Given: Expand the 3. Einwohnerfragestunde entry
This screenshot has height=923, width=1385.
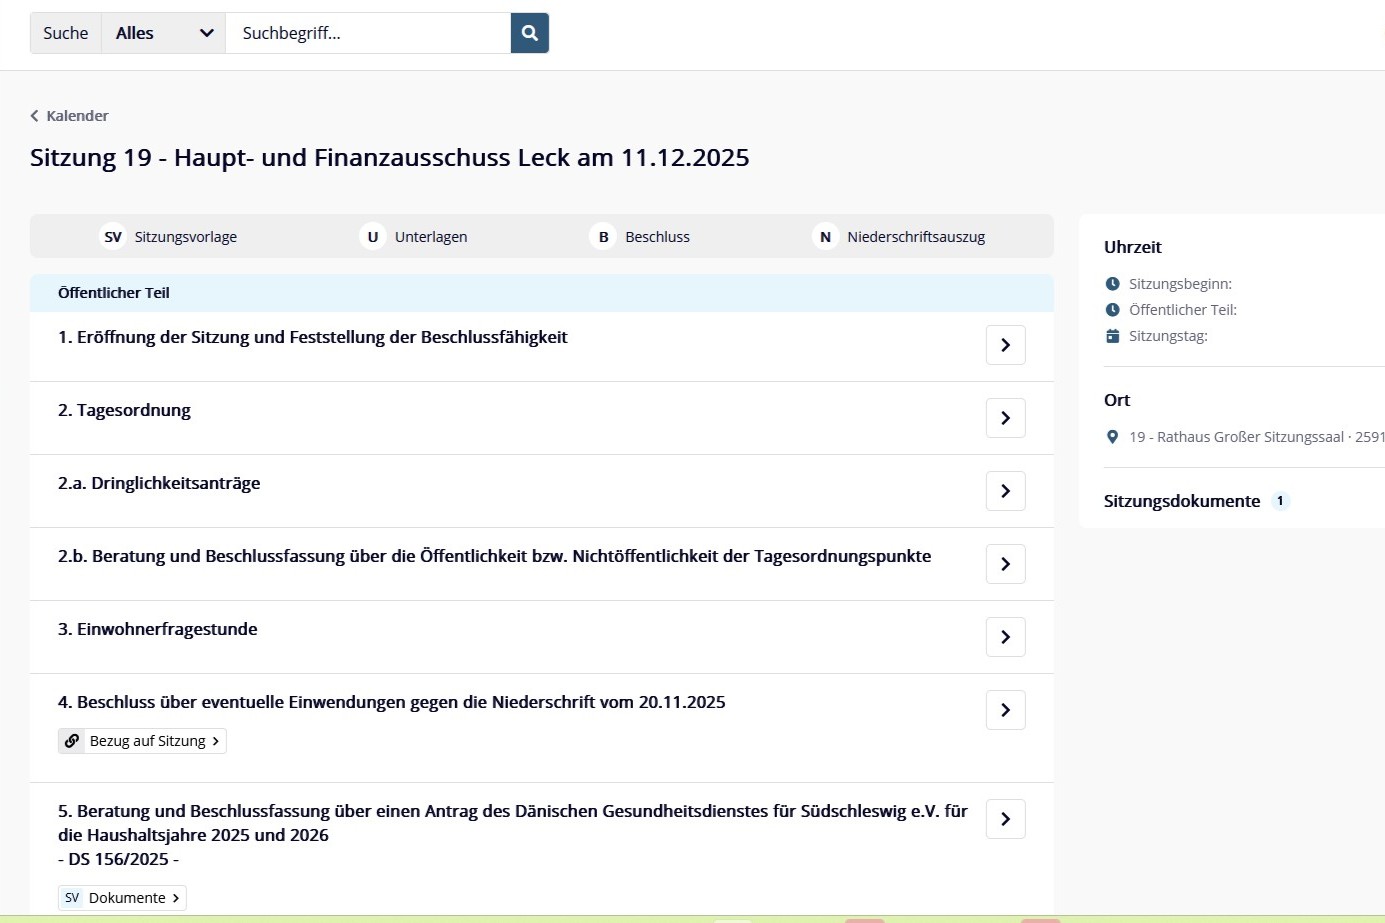Looking at the screenshot, I should 1005,637.
